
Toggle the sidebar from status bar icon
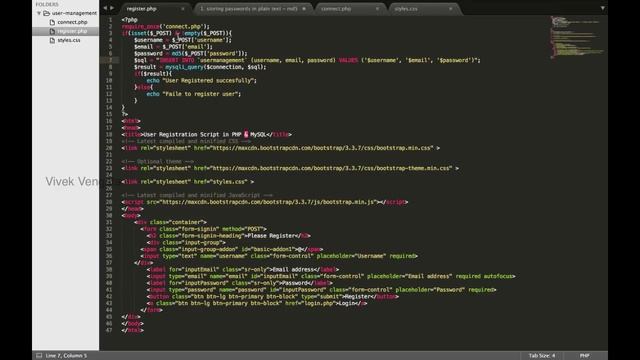coord(39,356)
